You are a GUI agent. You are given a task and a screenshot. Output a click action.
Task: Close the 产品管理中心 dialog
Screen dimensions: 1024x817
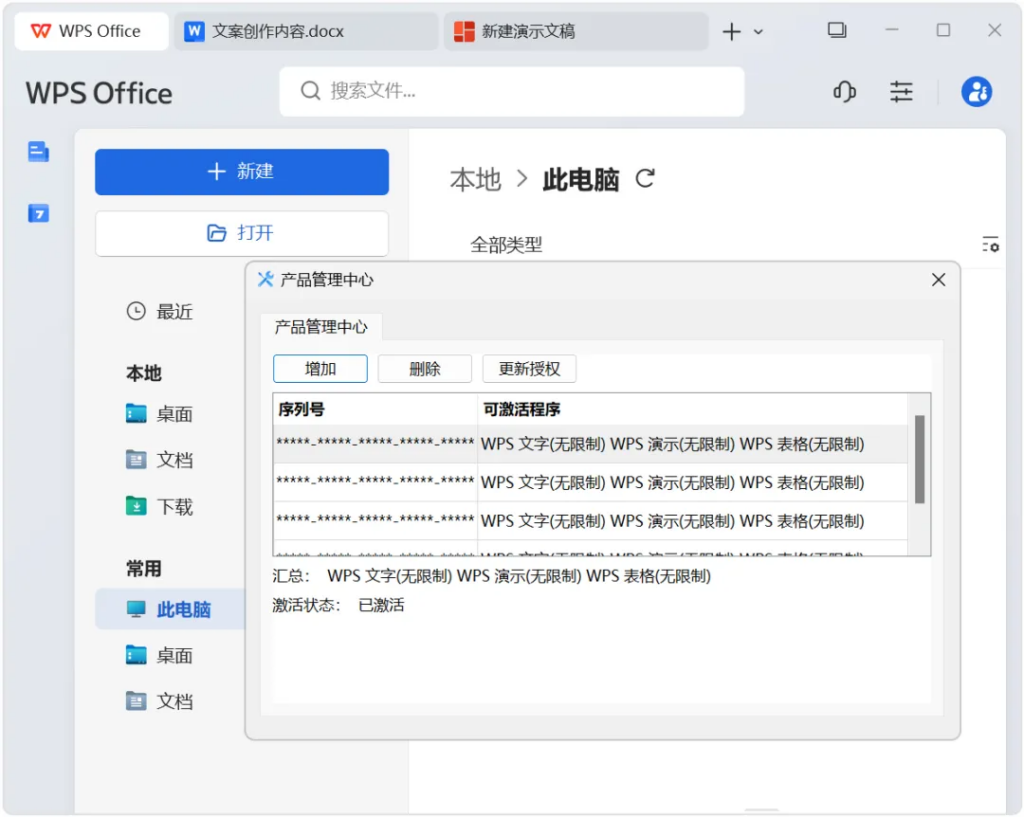pos(938,280)
